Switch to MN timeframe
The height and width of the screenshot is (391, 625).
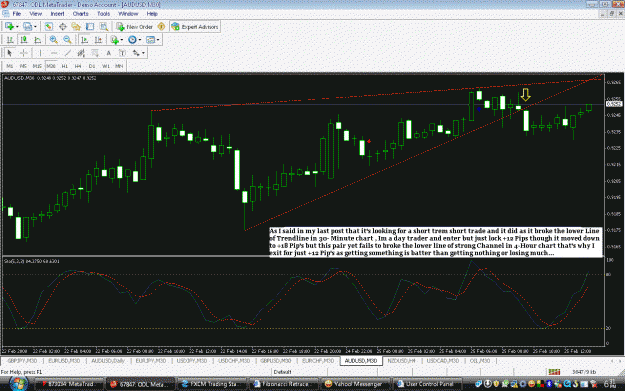tap(119, 66)
